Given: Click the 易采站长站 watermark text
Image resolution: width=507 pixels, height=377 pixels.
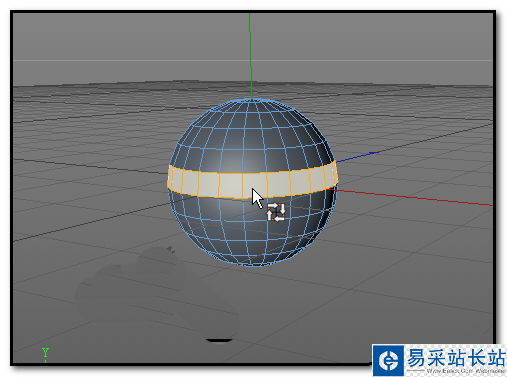Looking at the screenshot, I should click(x=456, y=357).
